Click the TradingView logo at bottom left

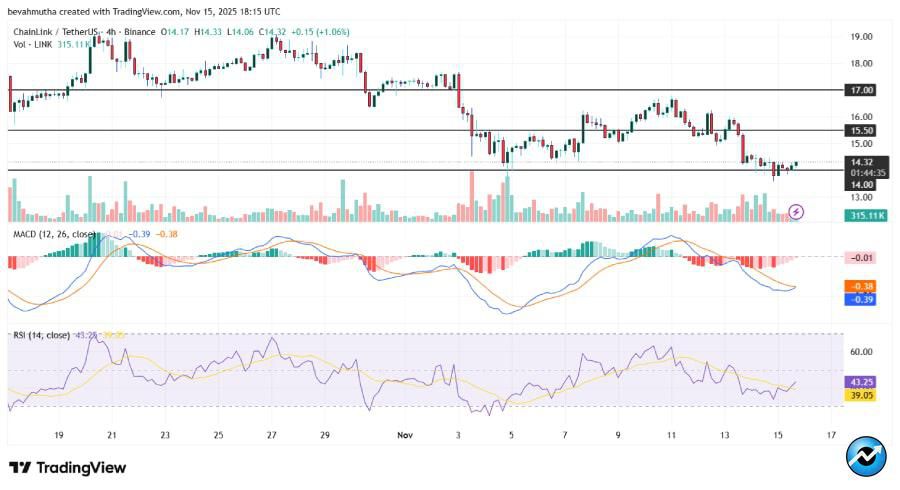(67, 467)
